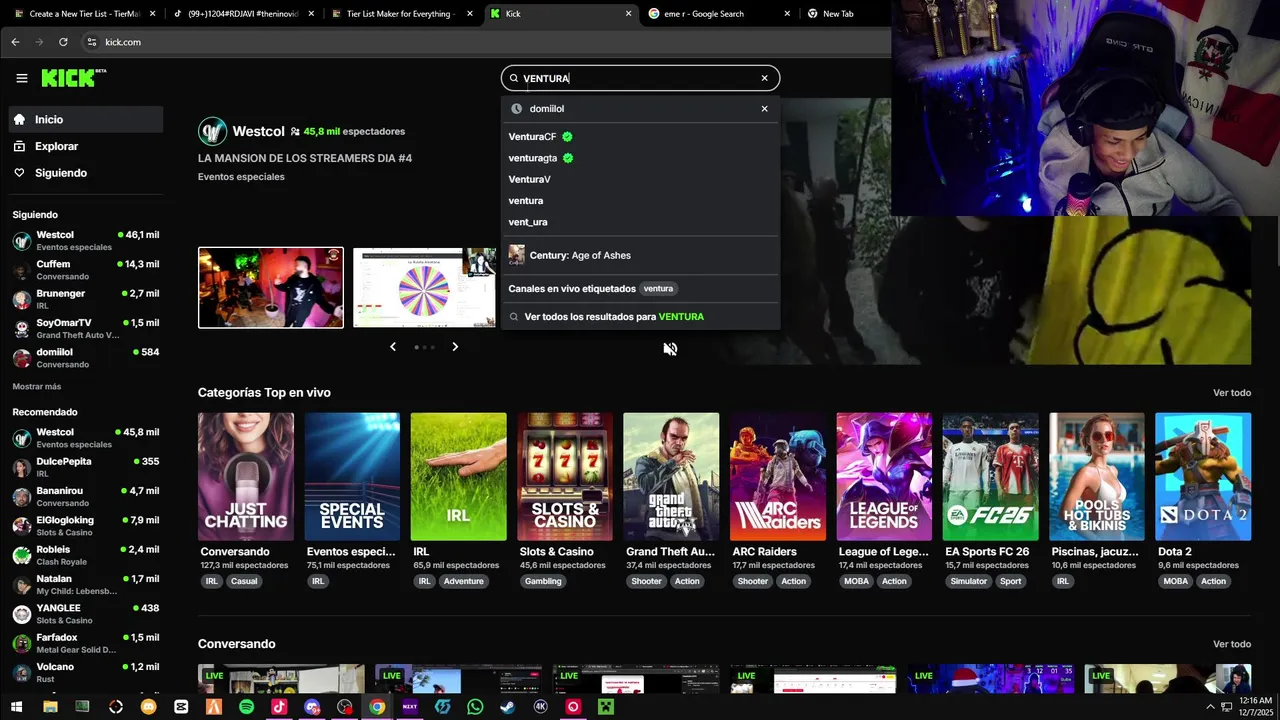Open Steam from the taskbar
1280x720 pixels.
508,707
